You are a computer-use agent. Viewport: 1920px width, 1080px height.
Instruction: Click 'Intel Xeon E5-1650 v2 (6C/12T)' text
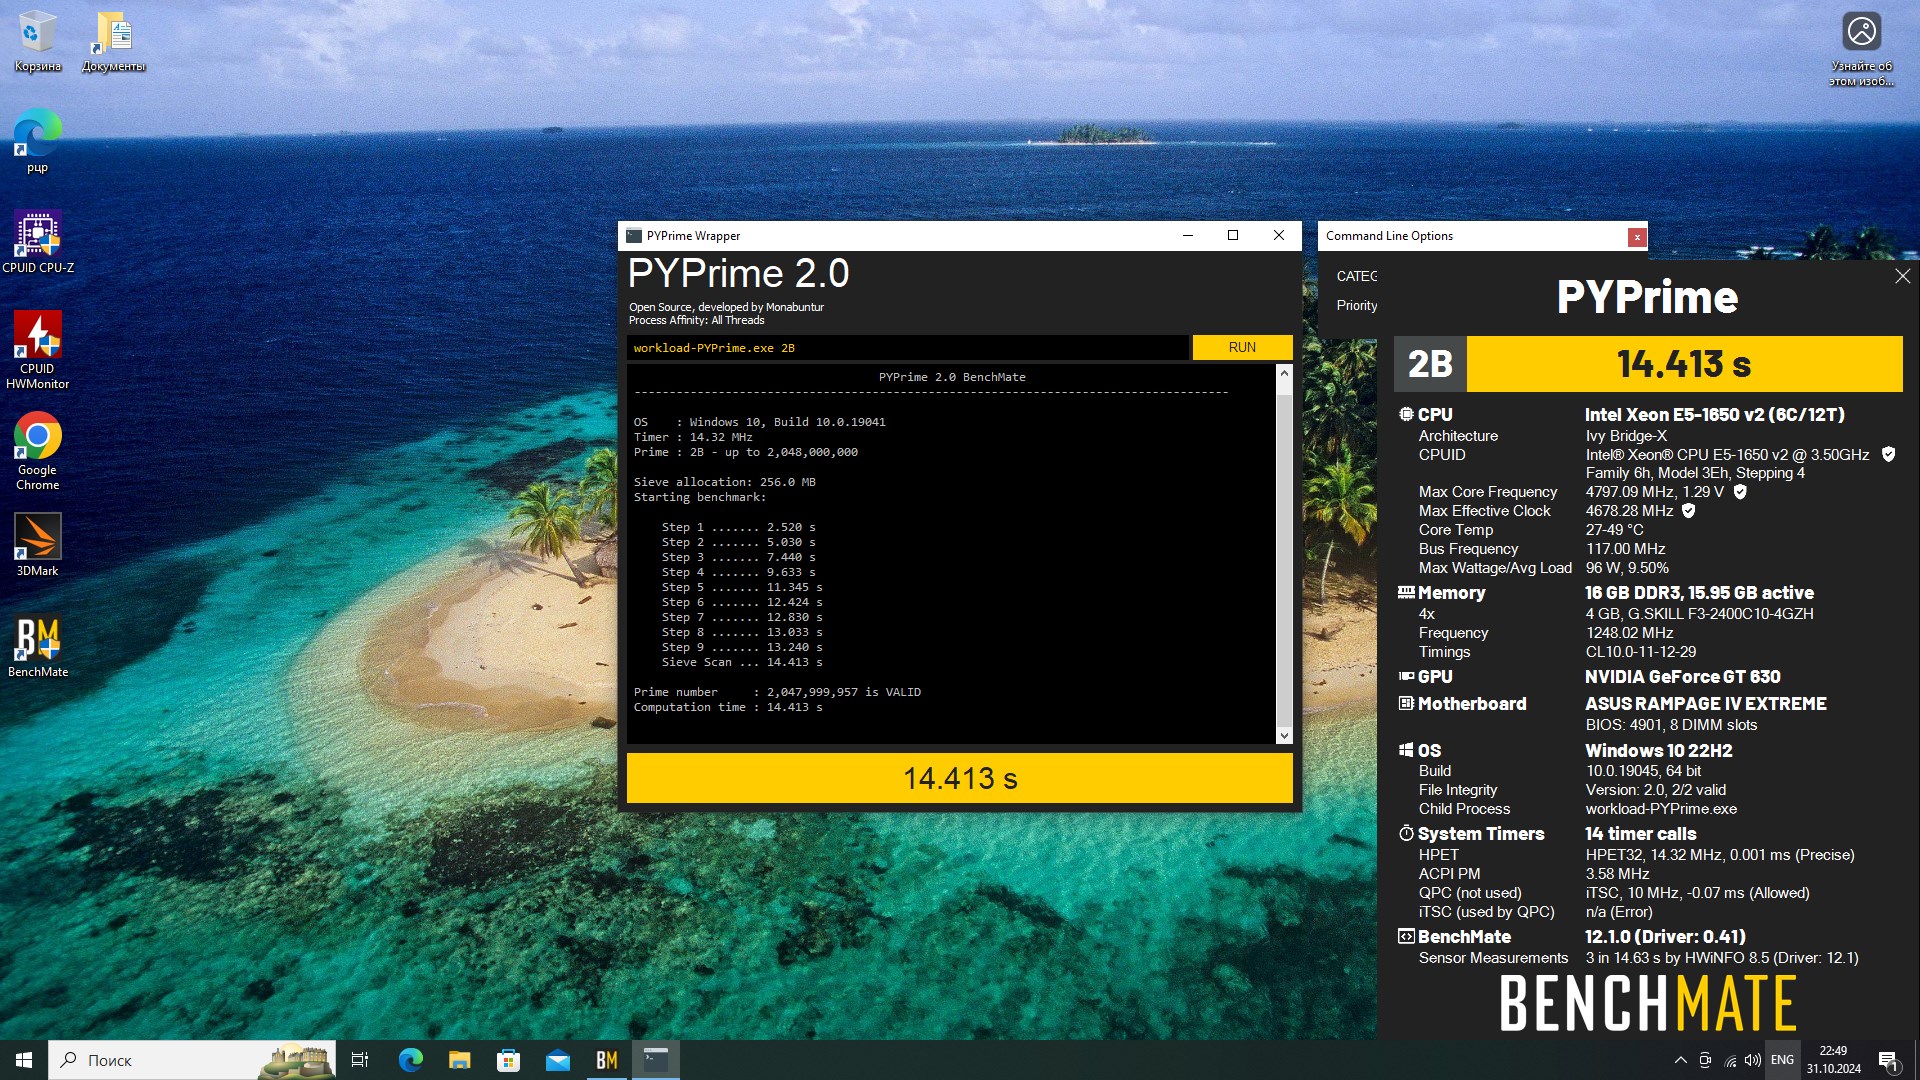[x=1714, y=414]
